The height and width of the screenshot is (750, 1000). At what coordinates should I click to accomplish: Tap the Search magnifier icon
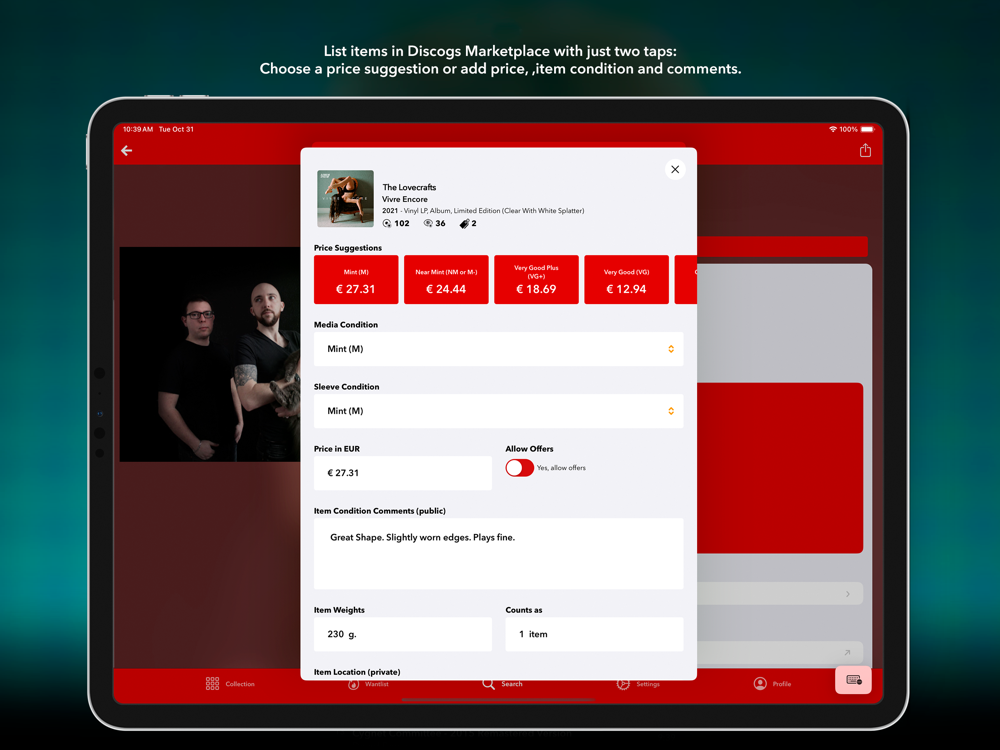pyautogui.click(x=489, y=684)
